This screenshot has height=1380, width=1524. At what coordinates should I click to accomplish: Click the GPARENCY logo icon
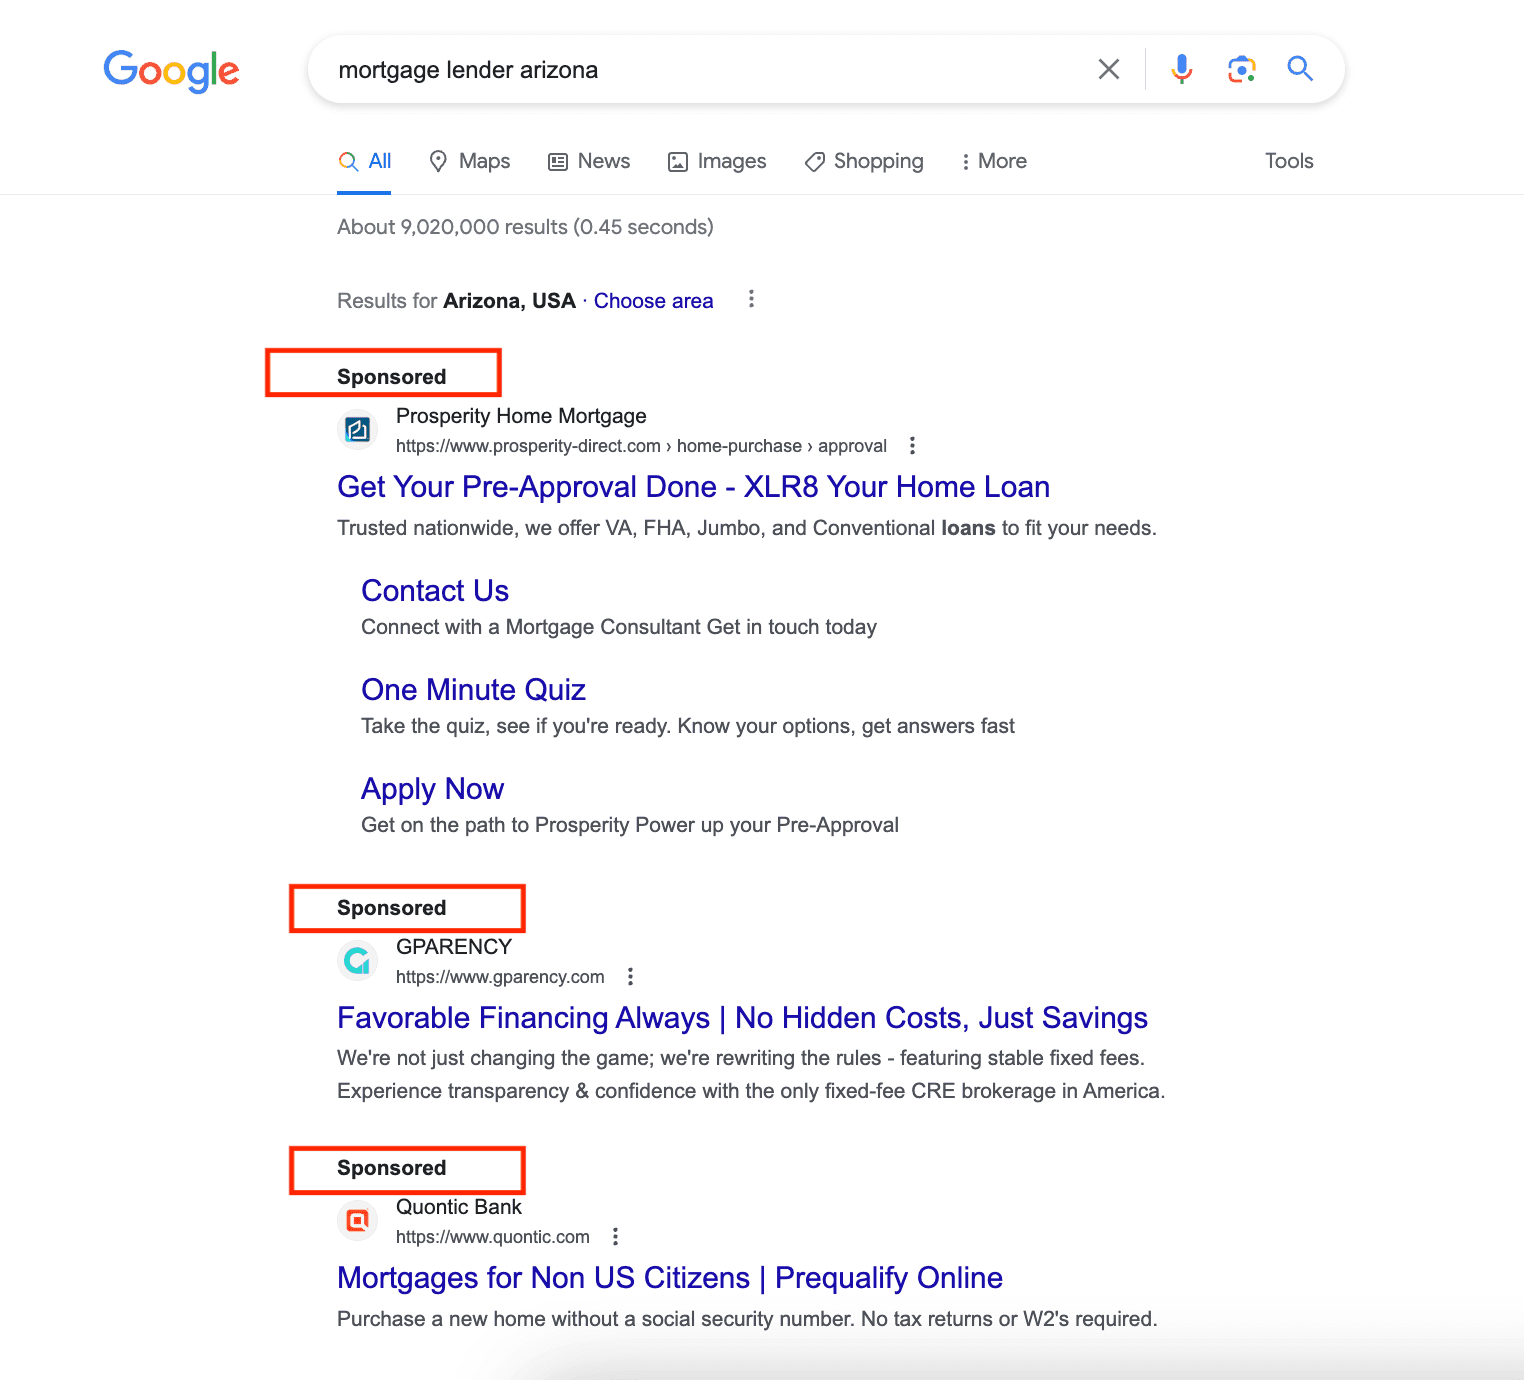[x=357, y=960]
